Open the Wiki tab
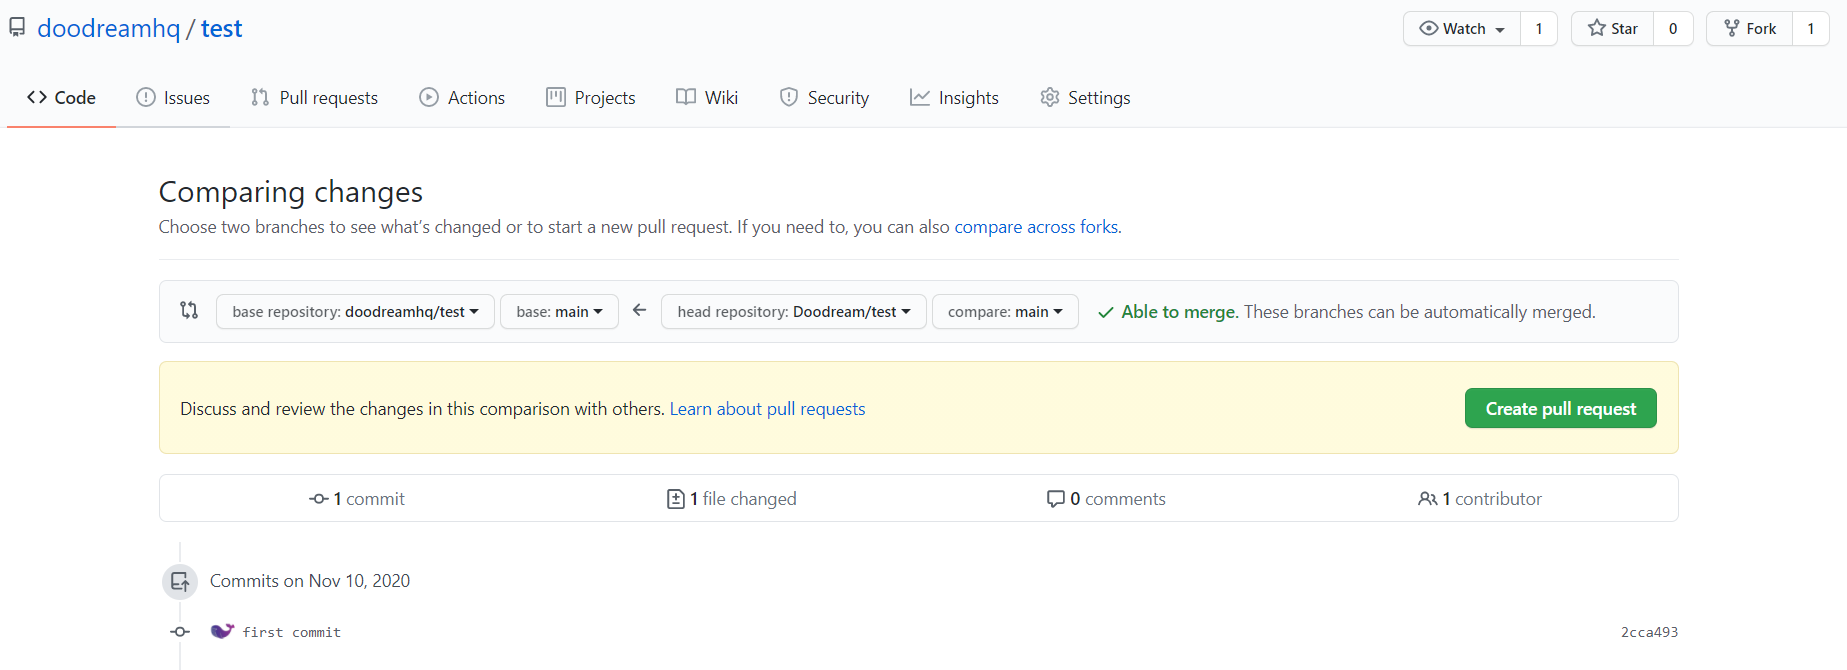 tap(707, 98)
